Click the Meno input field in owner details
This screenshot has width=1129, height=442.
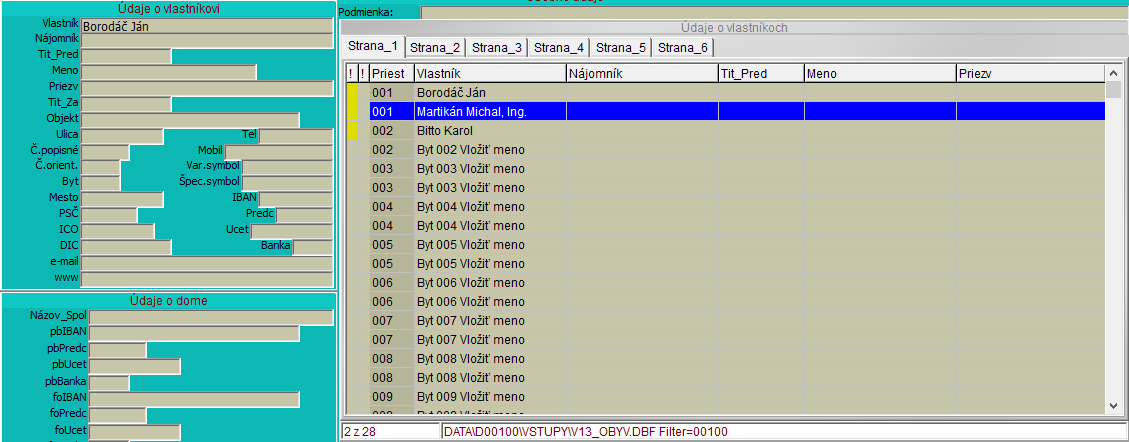pyautogui.click(x=168, y=72)
